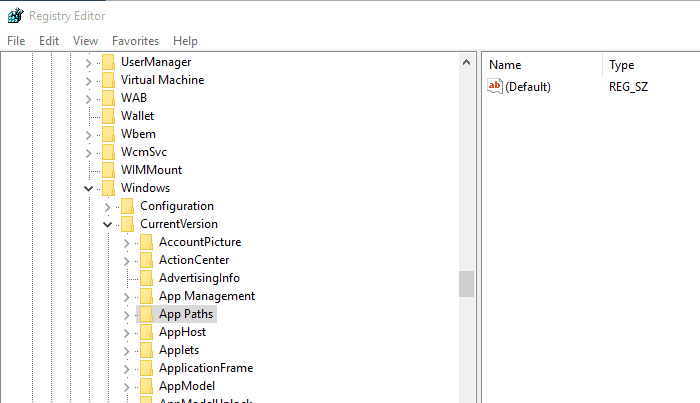Expand the Configuration key
This screenshot has height=403, width=700.
coord(108,207)
